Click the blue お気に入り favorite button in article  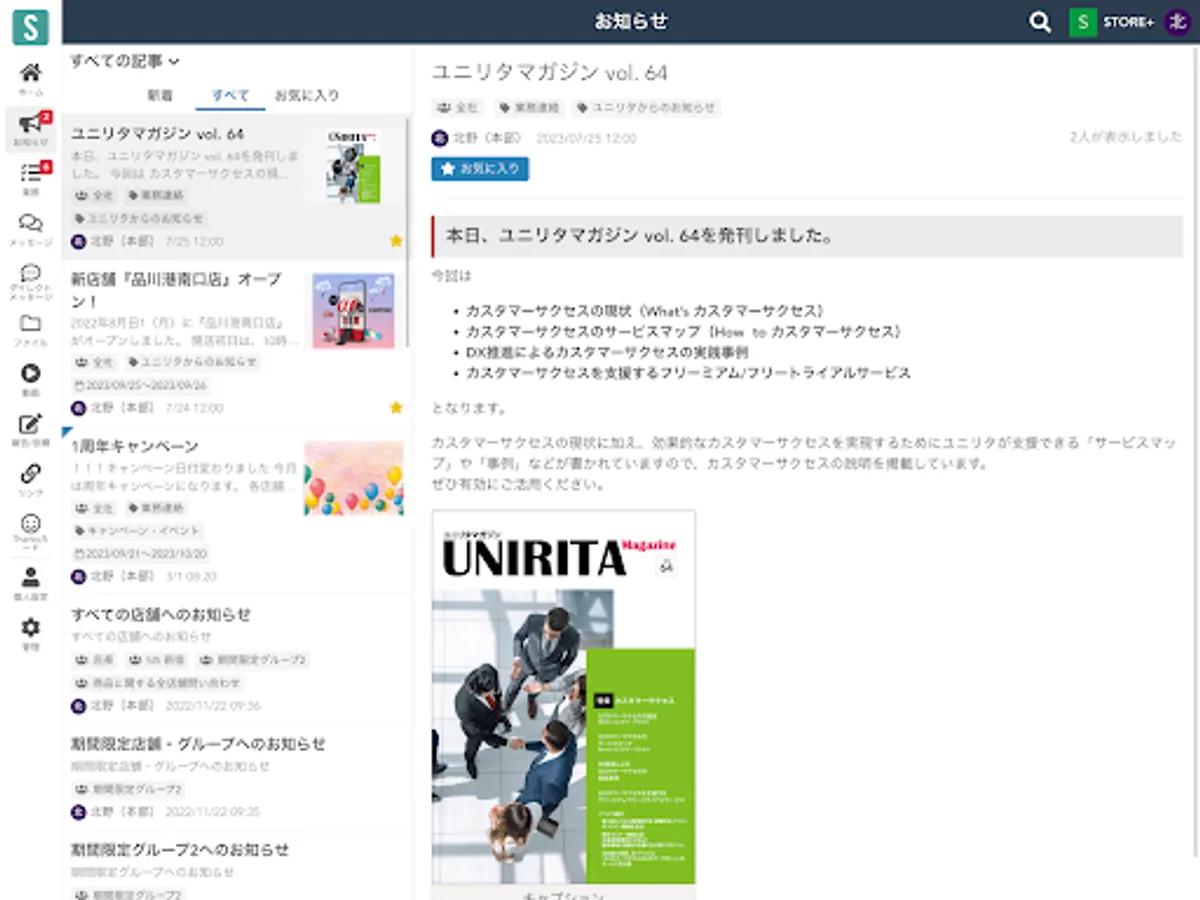pos(480,169)
